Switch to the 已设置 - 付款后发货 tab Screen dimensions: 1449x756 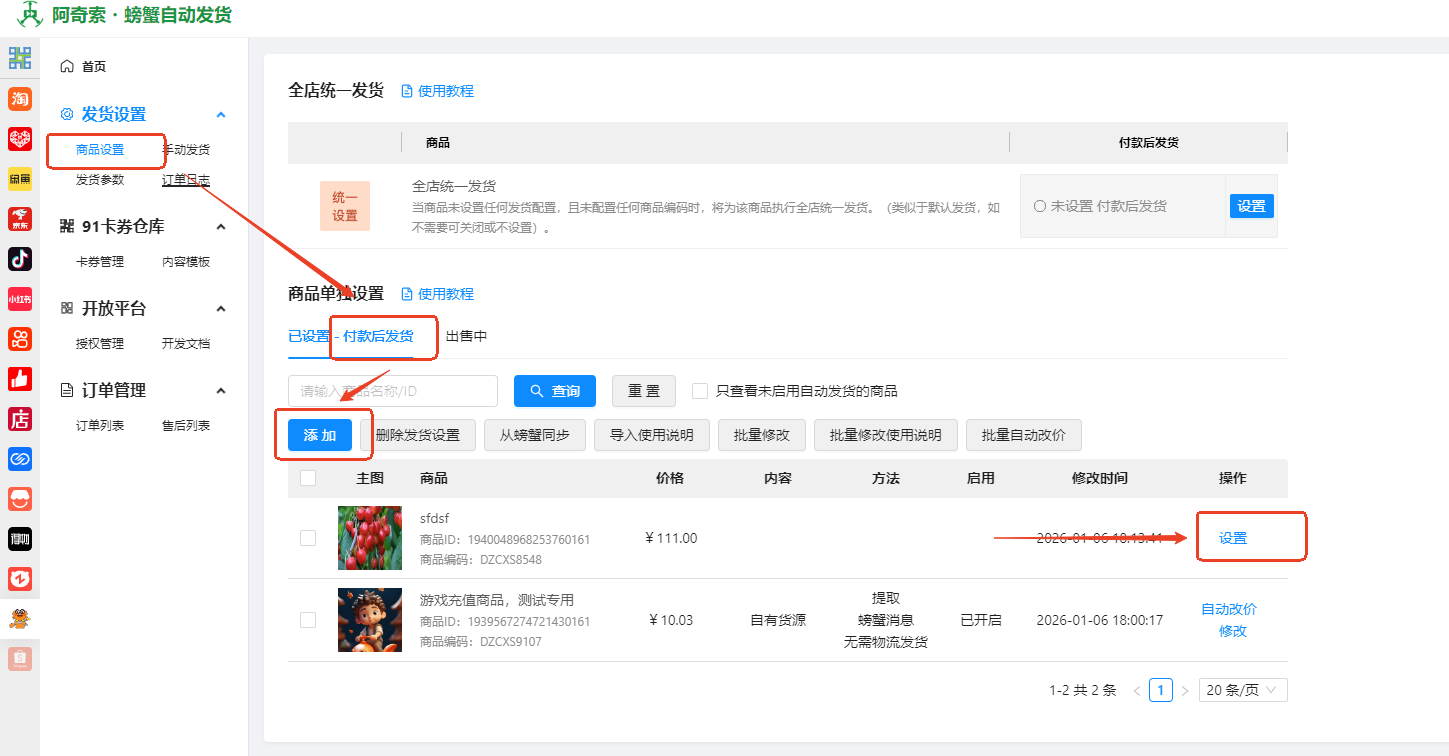coord(351,336)
